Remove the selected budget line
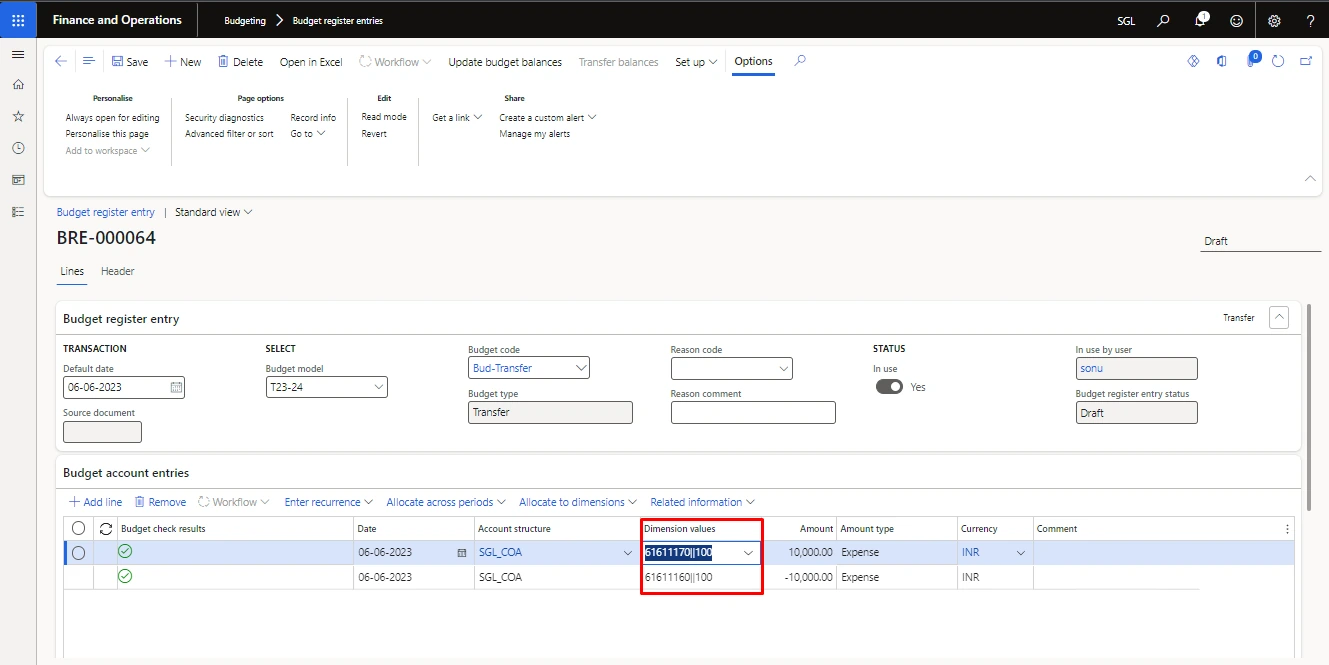Image resolution: width=1329 pixels, height=665 pixels. point(160,502)
